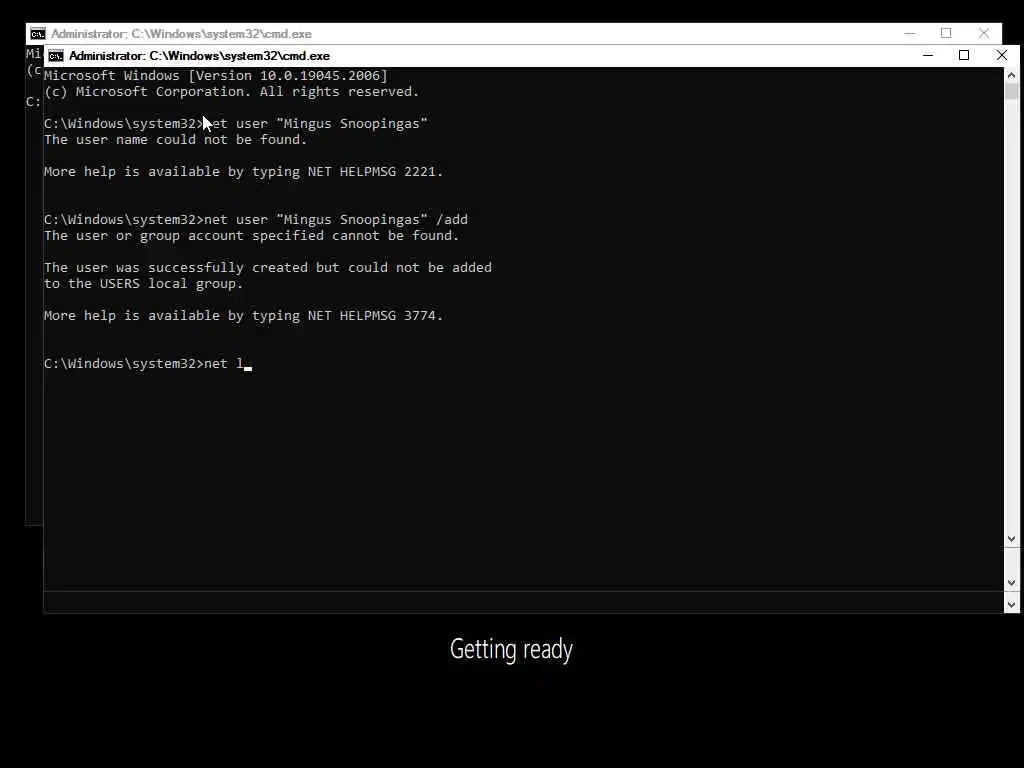Click the front cmd window system icon

click(x=56, y=56)
